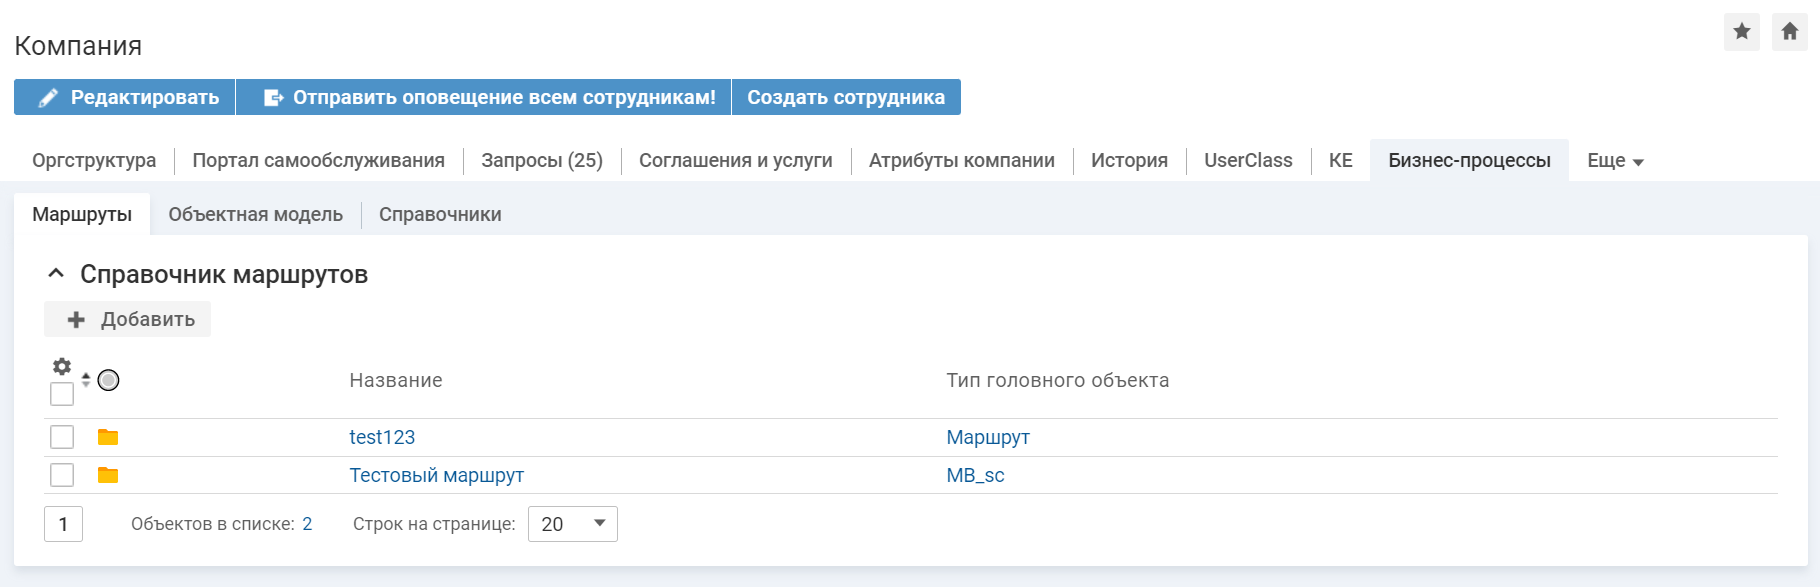Collapse the Справочник маршрутов section
Screen dimensions: 1820x587
[57, 274]
